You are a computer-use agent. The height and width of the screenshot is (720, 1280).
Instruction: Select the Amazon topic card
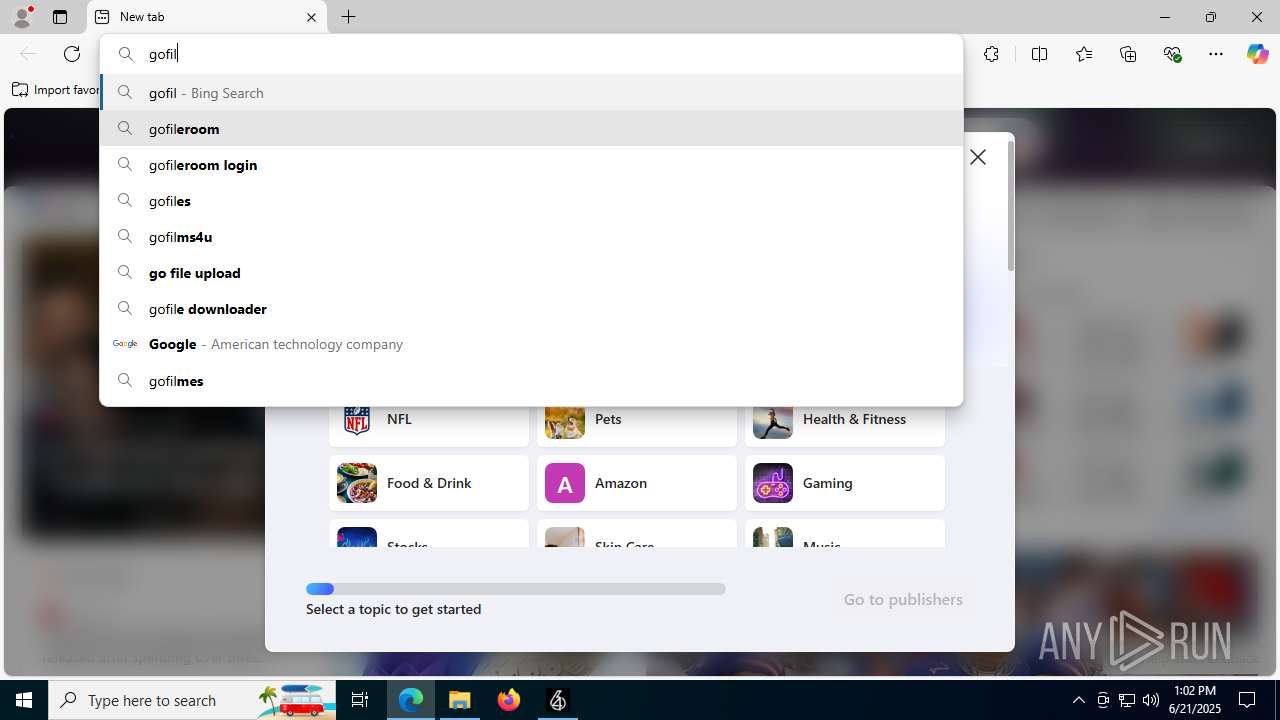coord(637,483)
